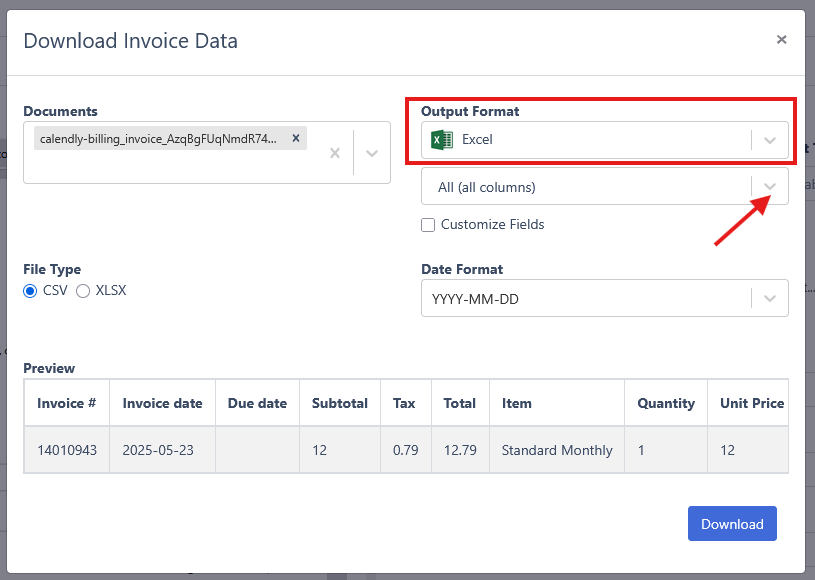Open the Output Format dropdown arrow

770,140
